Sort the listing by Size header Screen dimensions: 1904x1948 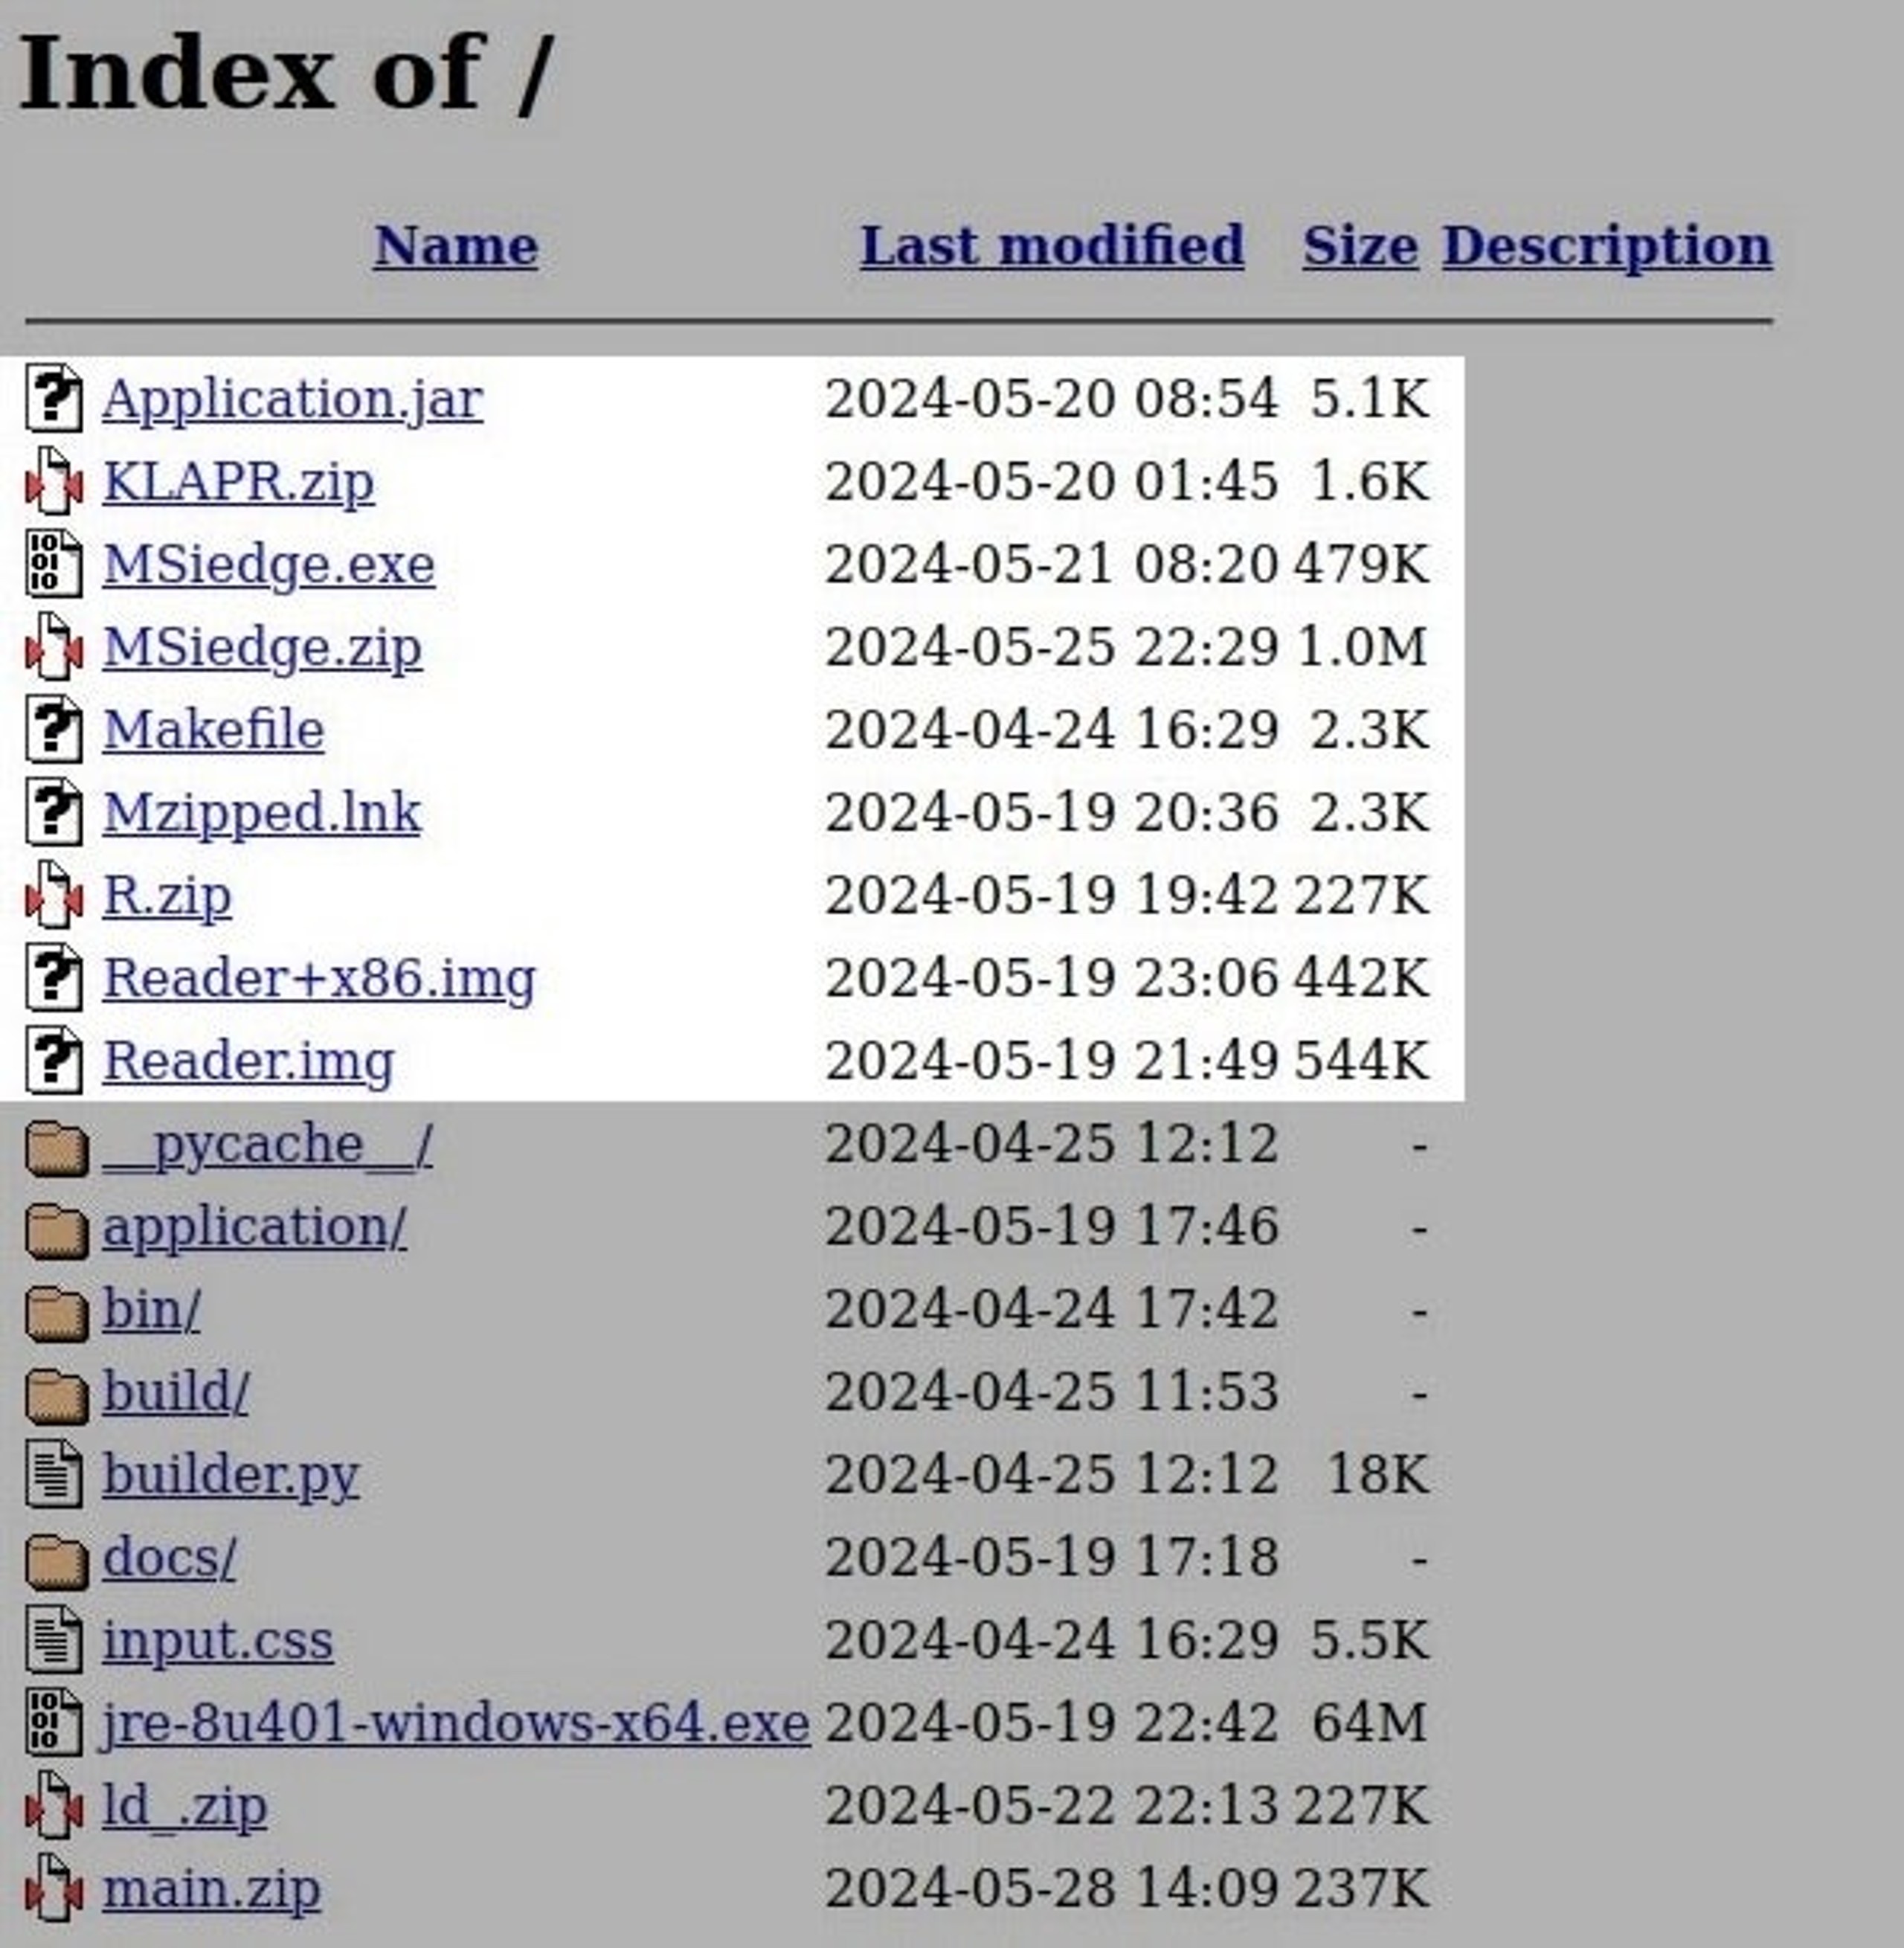[1360, 246]
